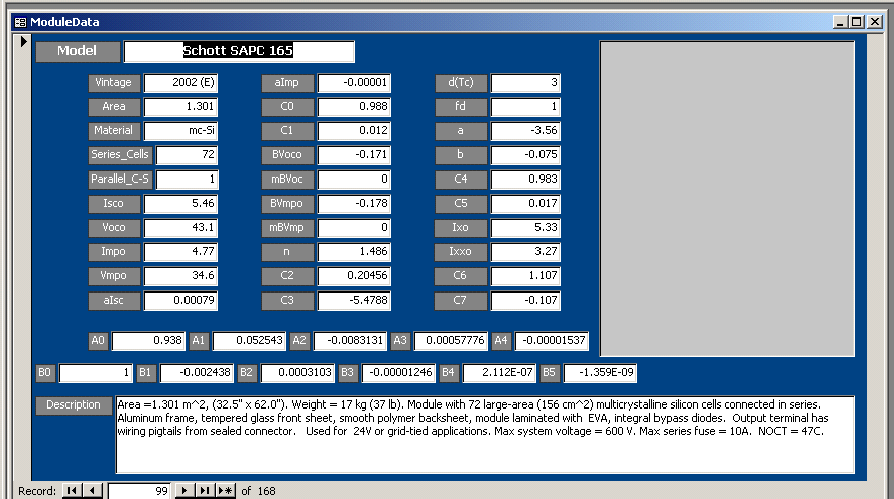Select record using the record selector arrow

point(23,42)
